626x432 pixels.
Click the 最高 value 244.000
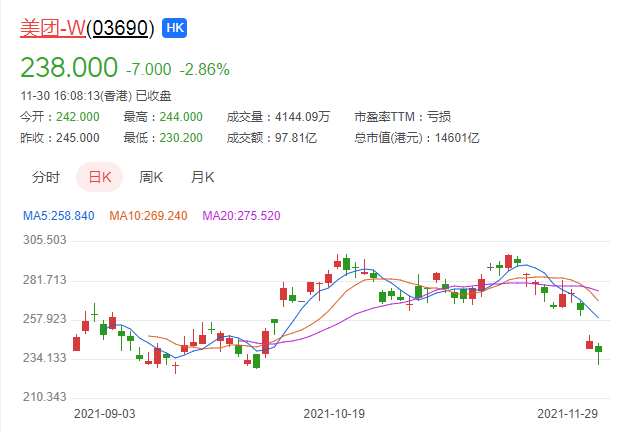181,117
